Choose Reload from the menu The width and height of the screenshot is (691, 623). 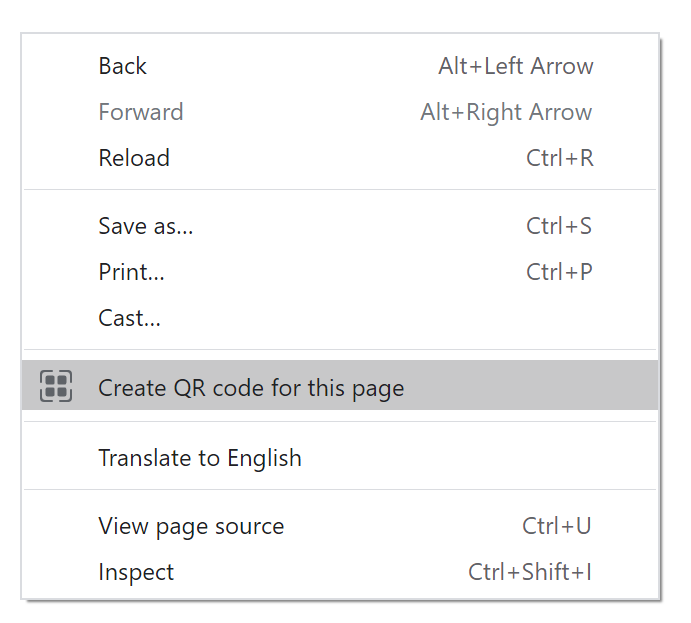click(134, 158)
